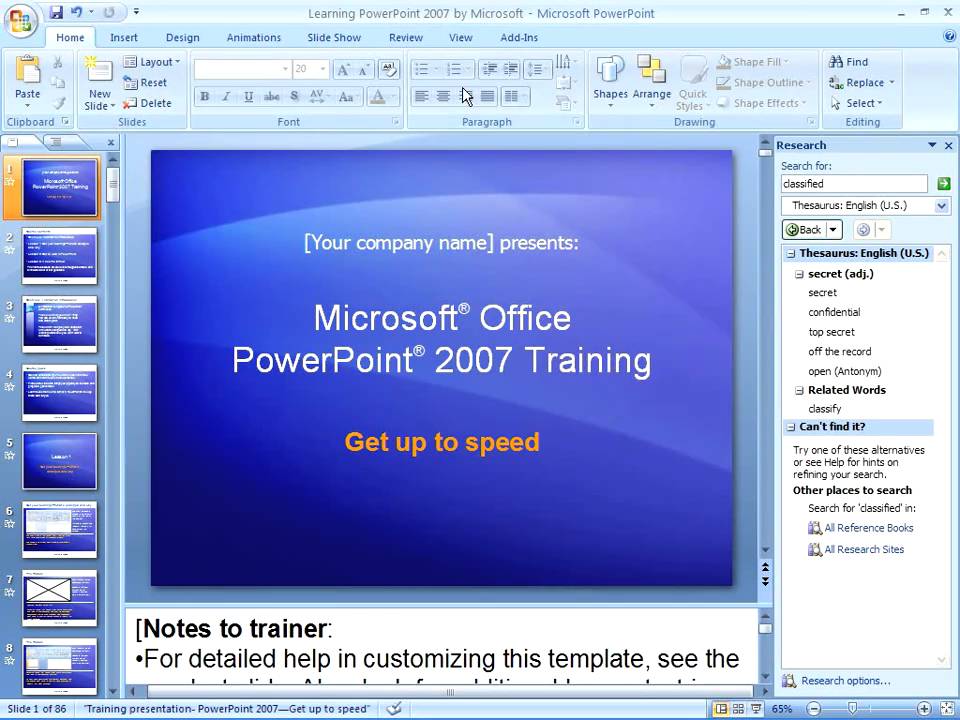Collapse the Related Words group

pyautogui.click(x=799, y=391)
